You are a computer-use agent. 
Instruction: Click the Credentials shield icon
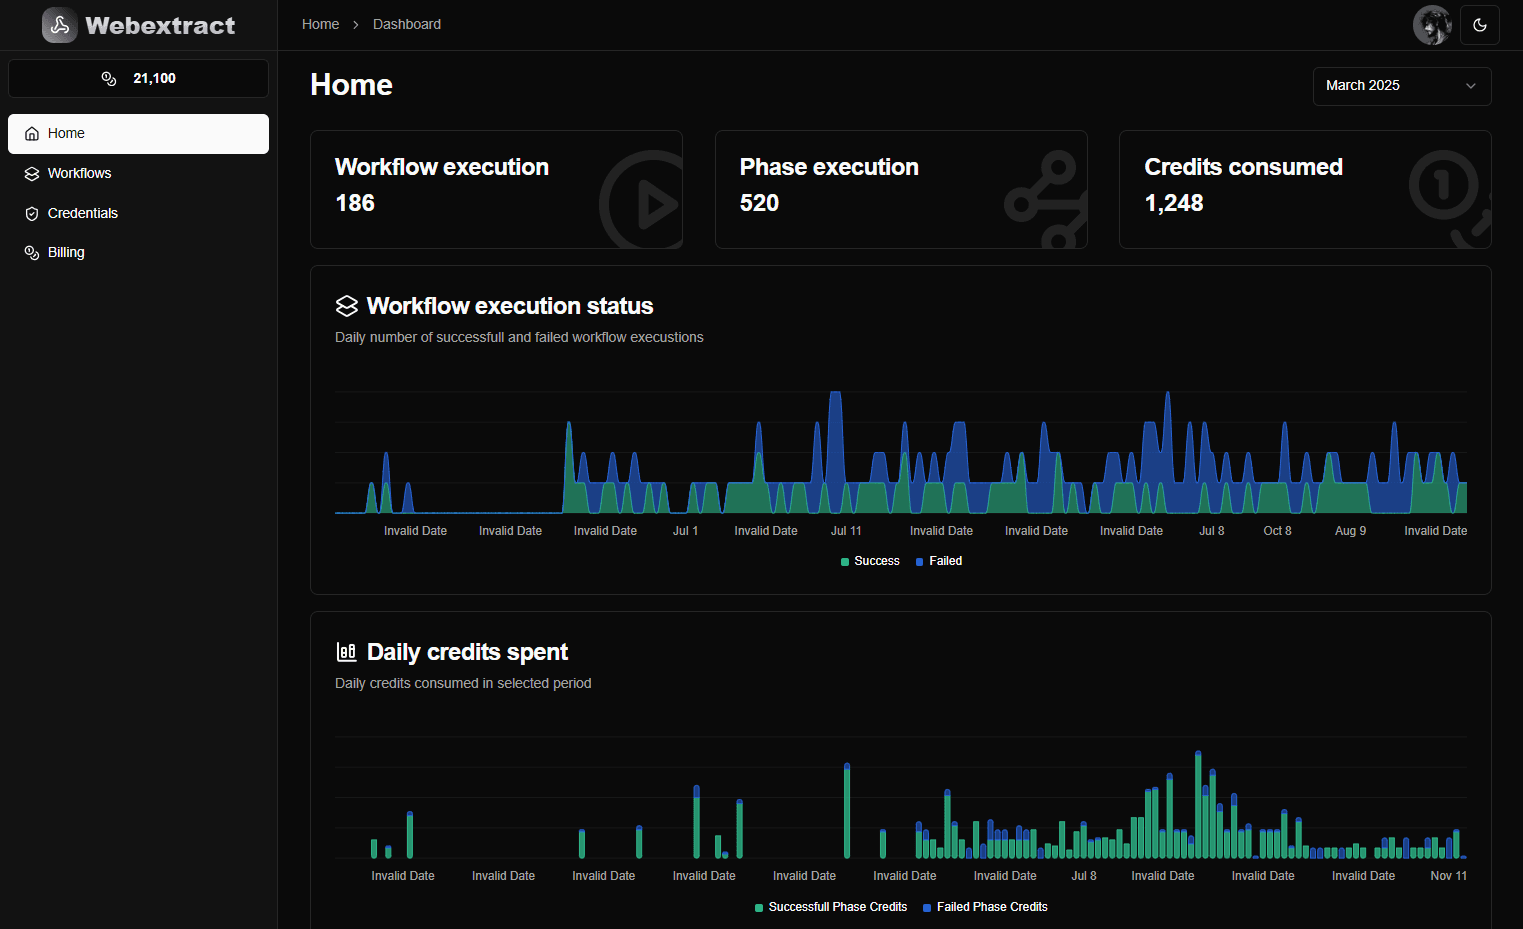[32, 213]
